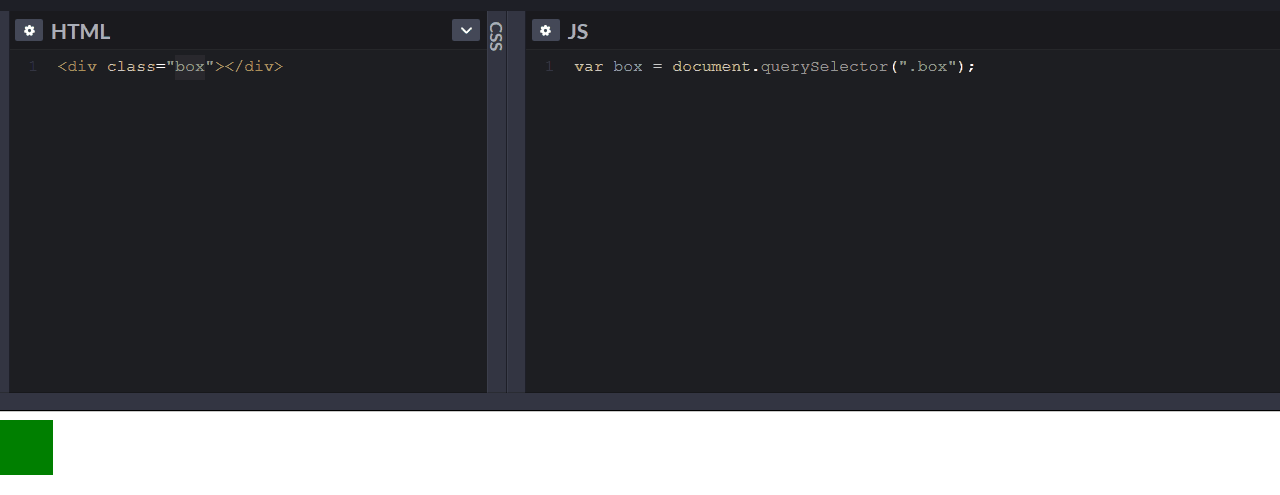Select line number 1 in HTML editor
The image size is (1280, 495).
point(33,67)
